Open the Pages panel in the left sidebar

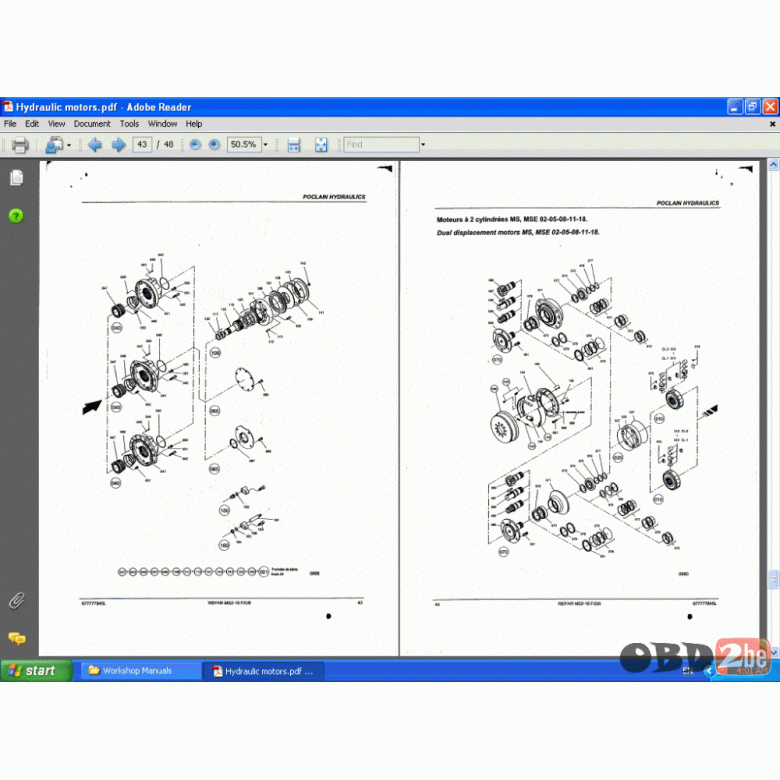(x=16, y=178)
